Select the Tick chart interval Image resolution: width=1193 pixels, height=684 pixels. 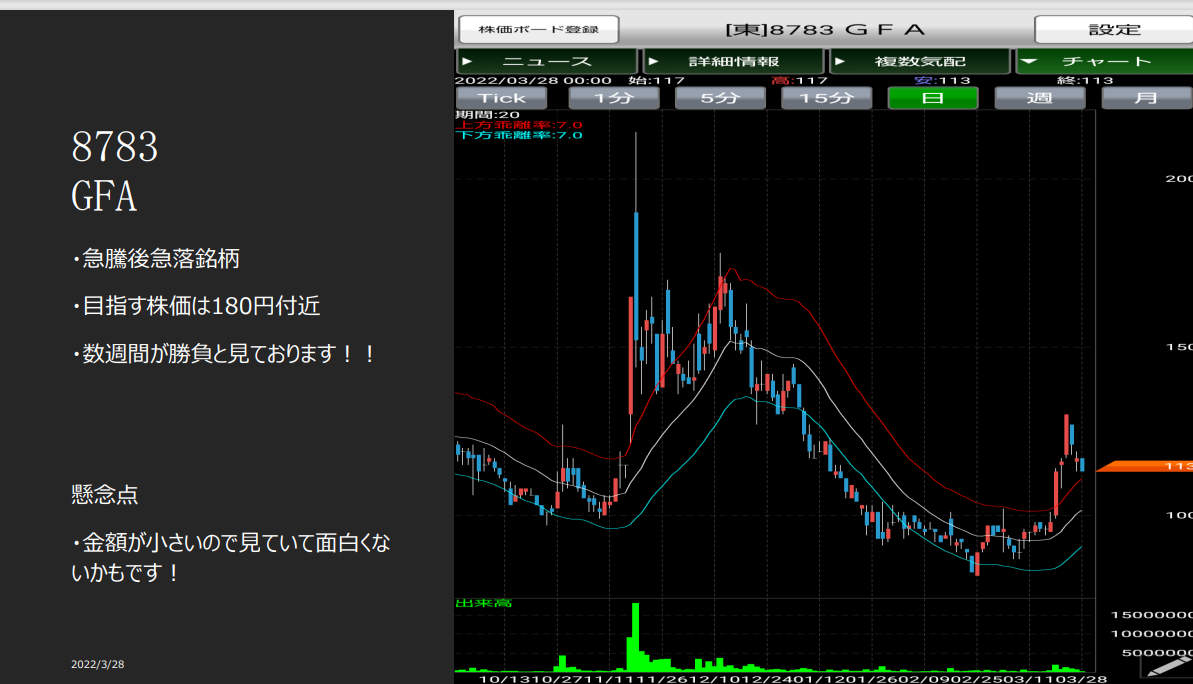tap(502, 98)
